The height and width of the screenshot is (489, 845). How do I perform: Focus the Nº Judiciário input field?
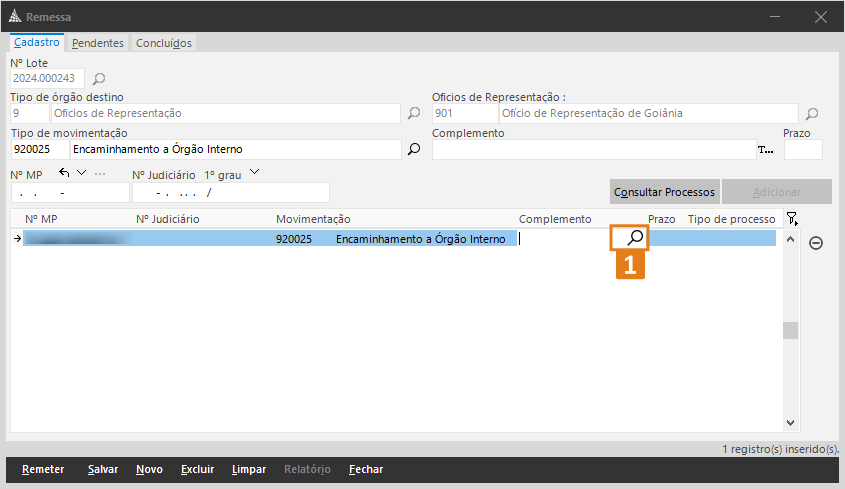[231, 192]
